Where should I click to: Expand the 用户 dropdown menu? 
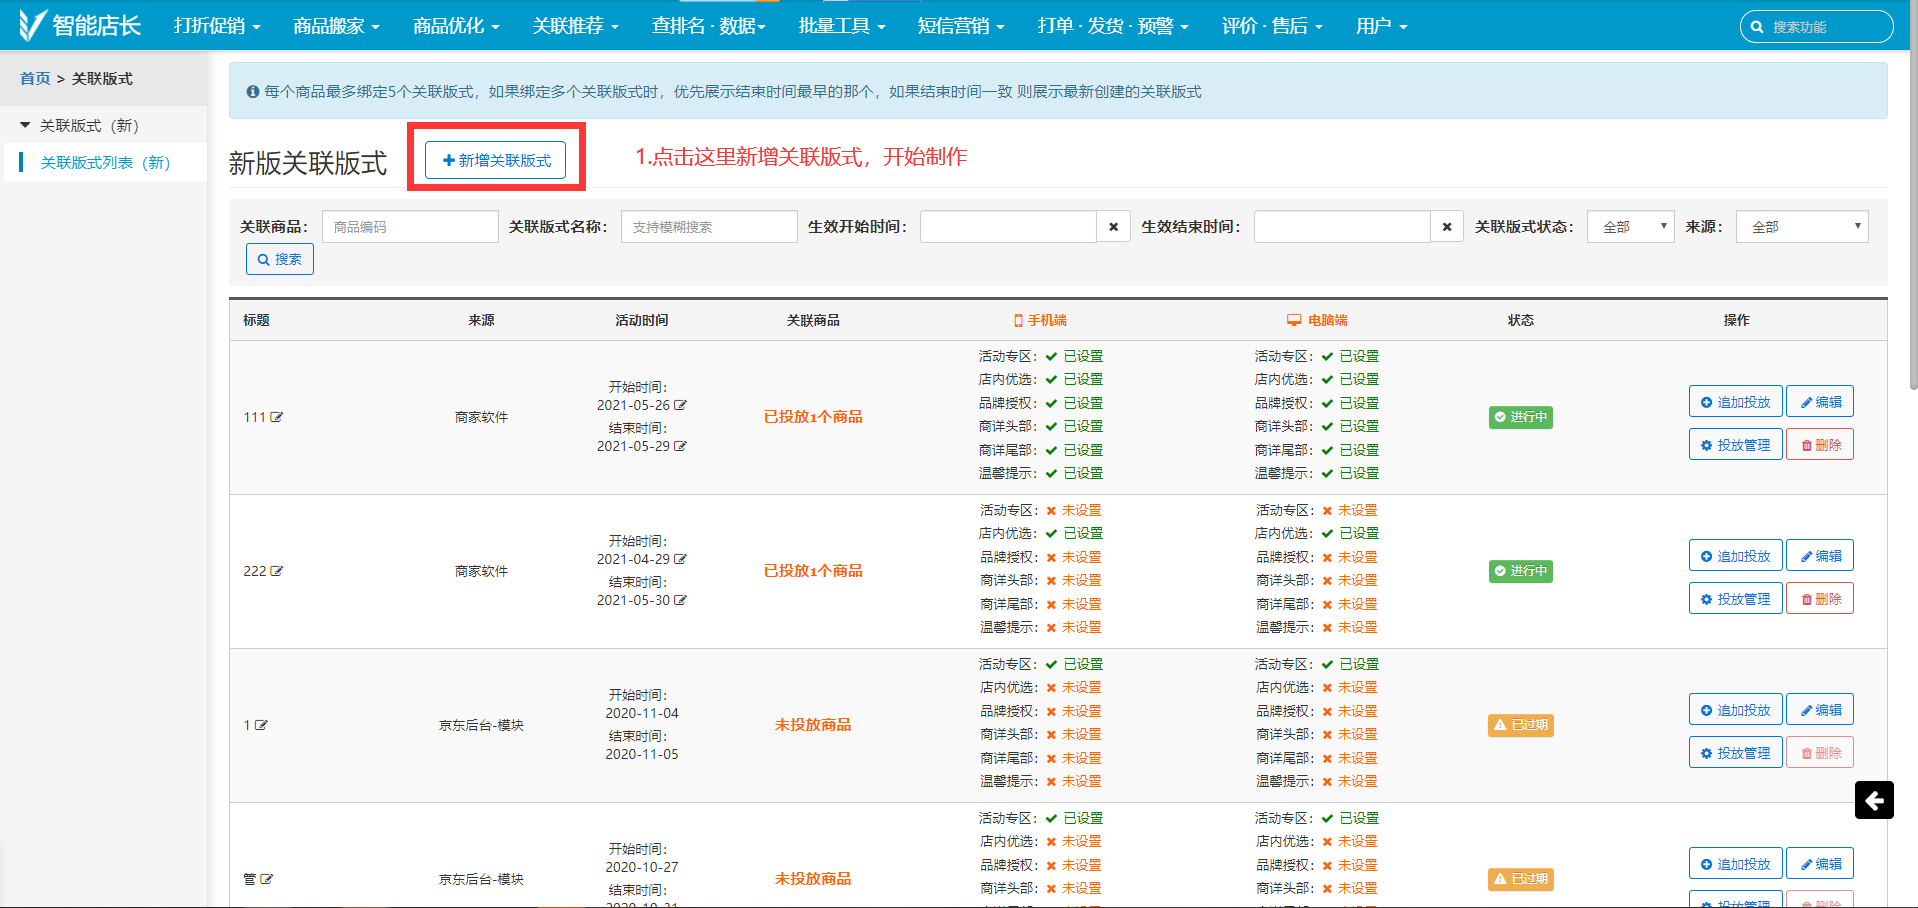(x=1381, y=26)
